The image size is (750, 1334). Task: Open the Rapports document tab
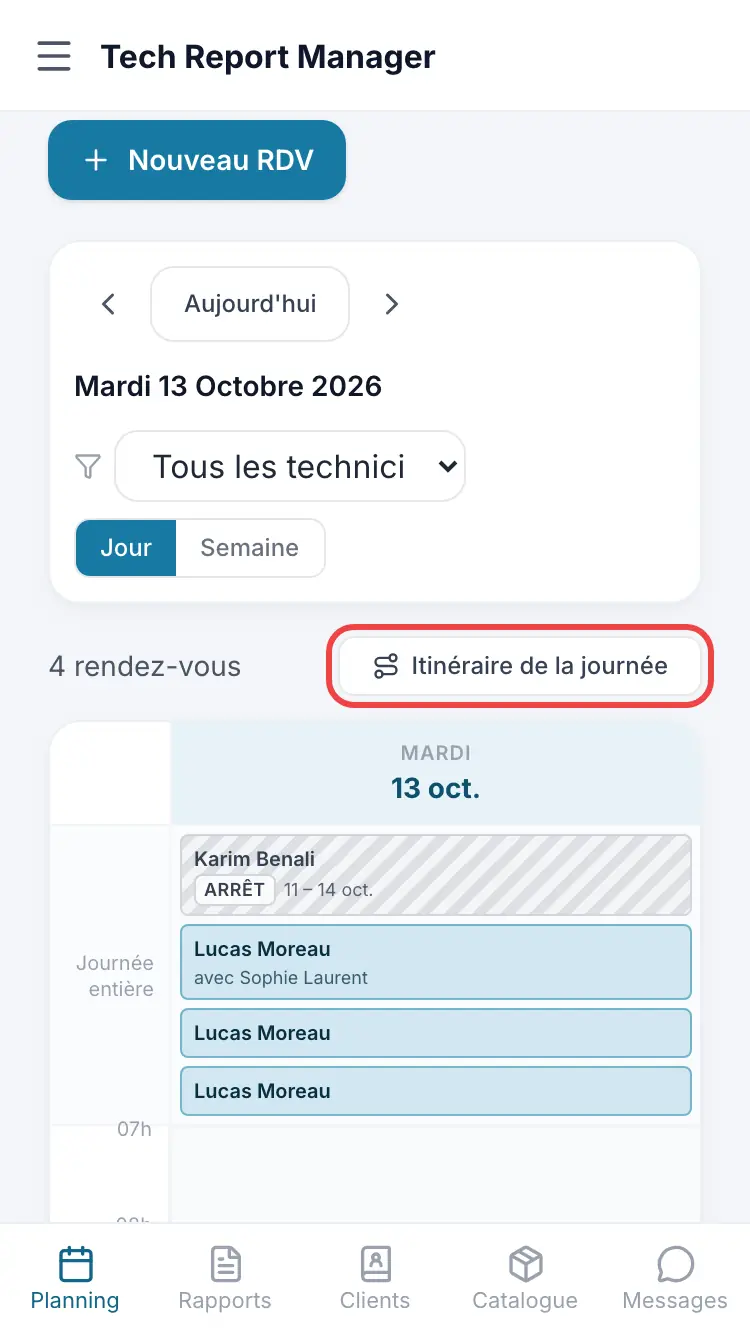pos(225,1279)
